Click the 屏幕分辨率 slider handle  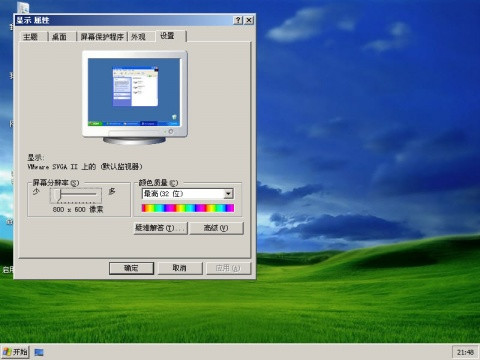[58, 194]
